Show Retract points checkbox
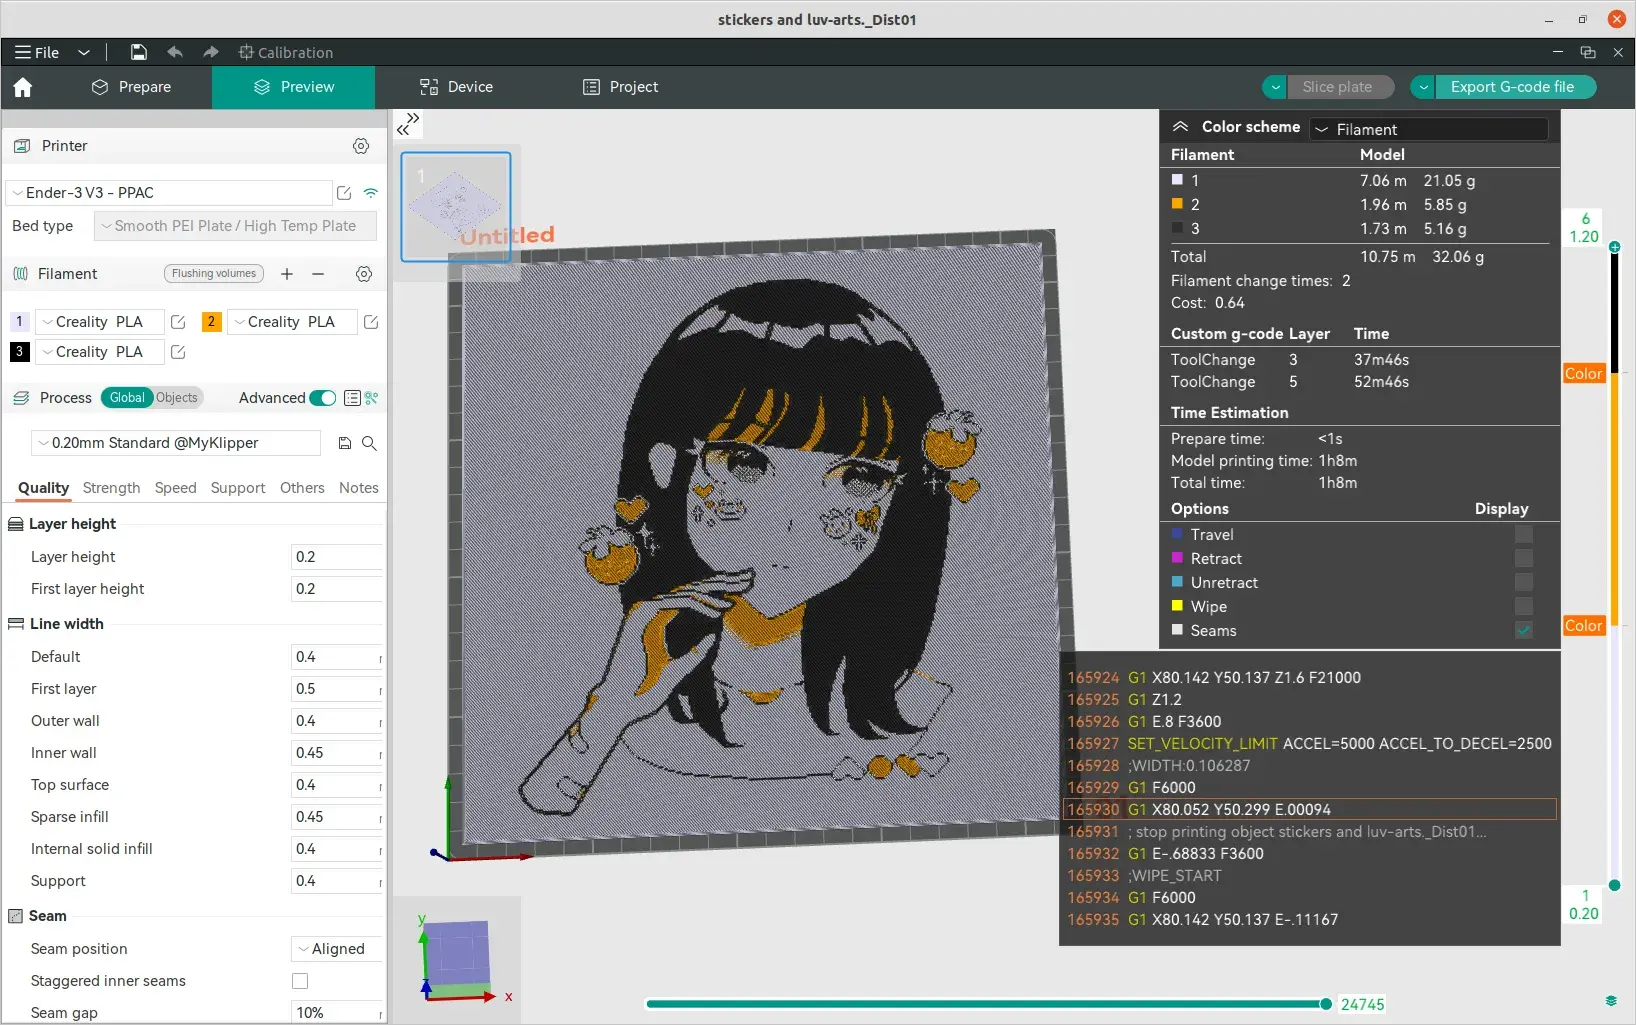The image size is (1636, 1025). tap(1524, 559)
